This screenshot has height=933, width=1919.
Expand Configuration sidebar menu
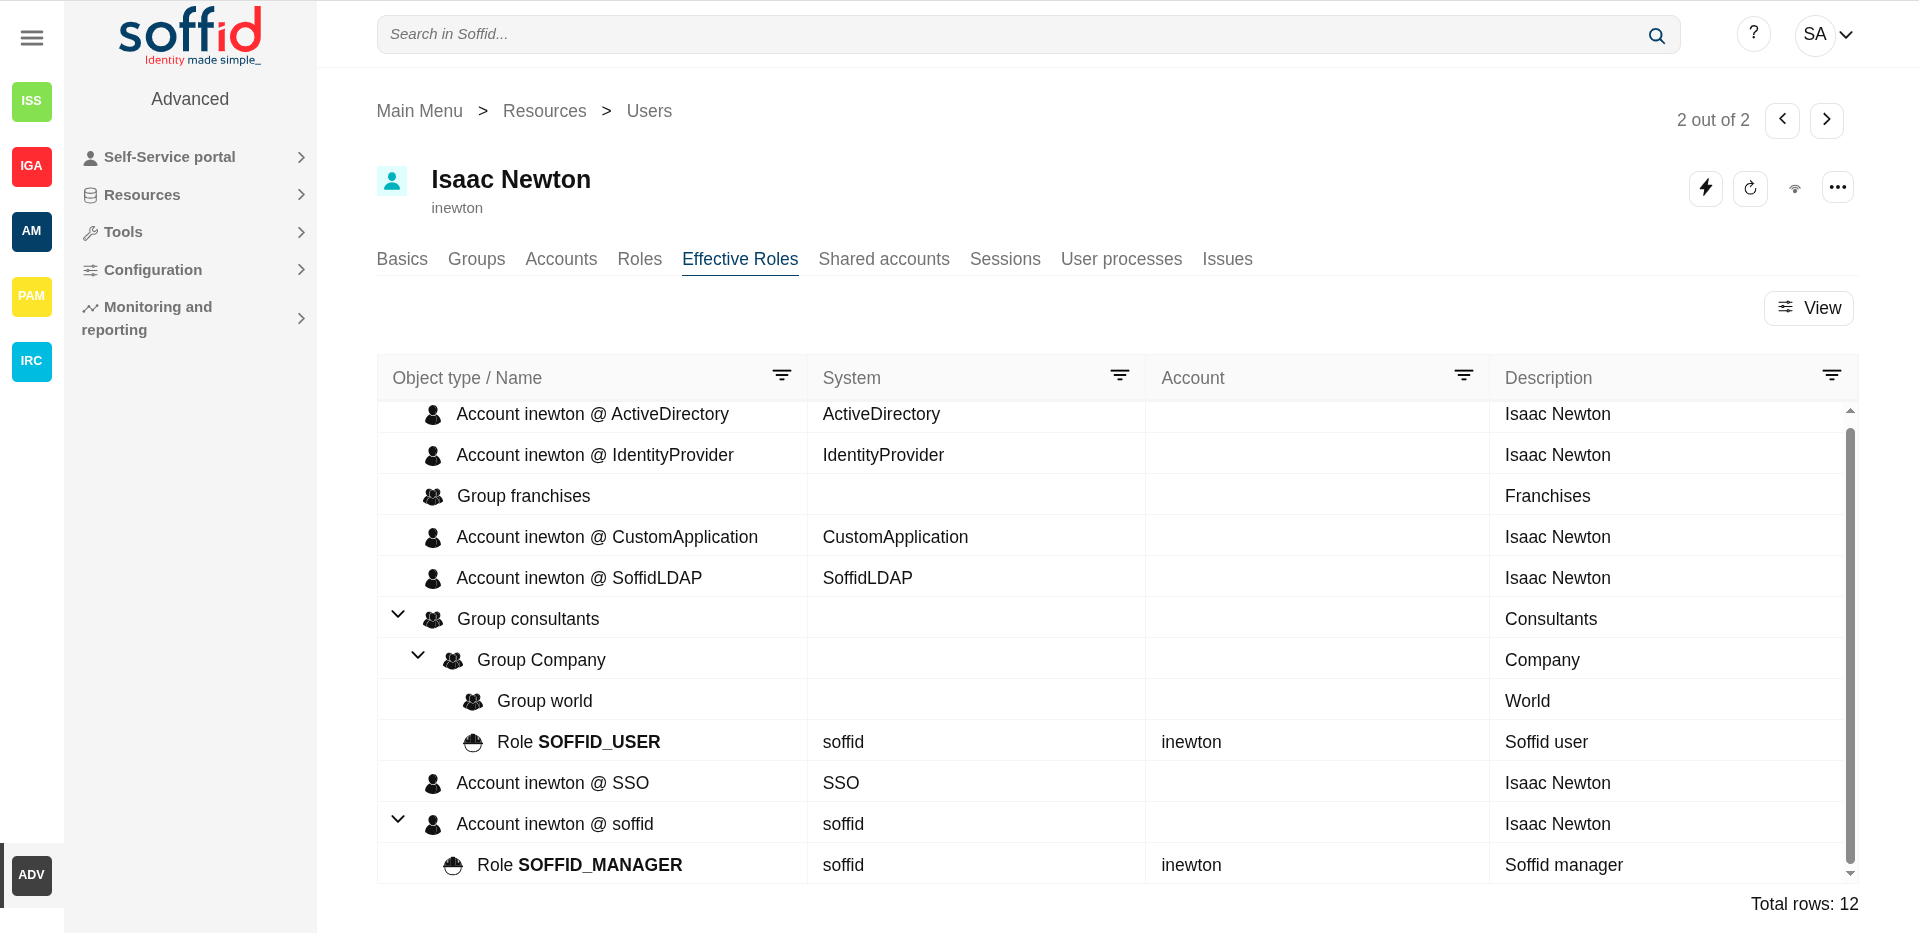195,270
